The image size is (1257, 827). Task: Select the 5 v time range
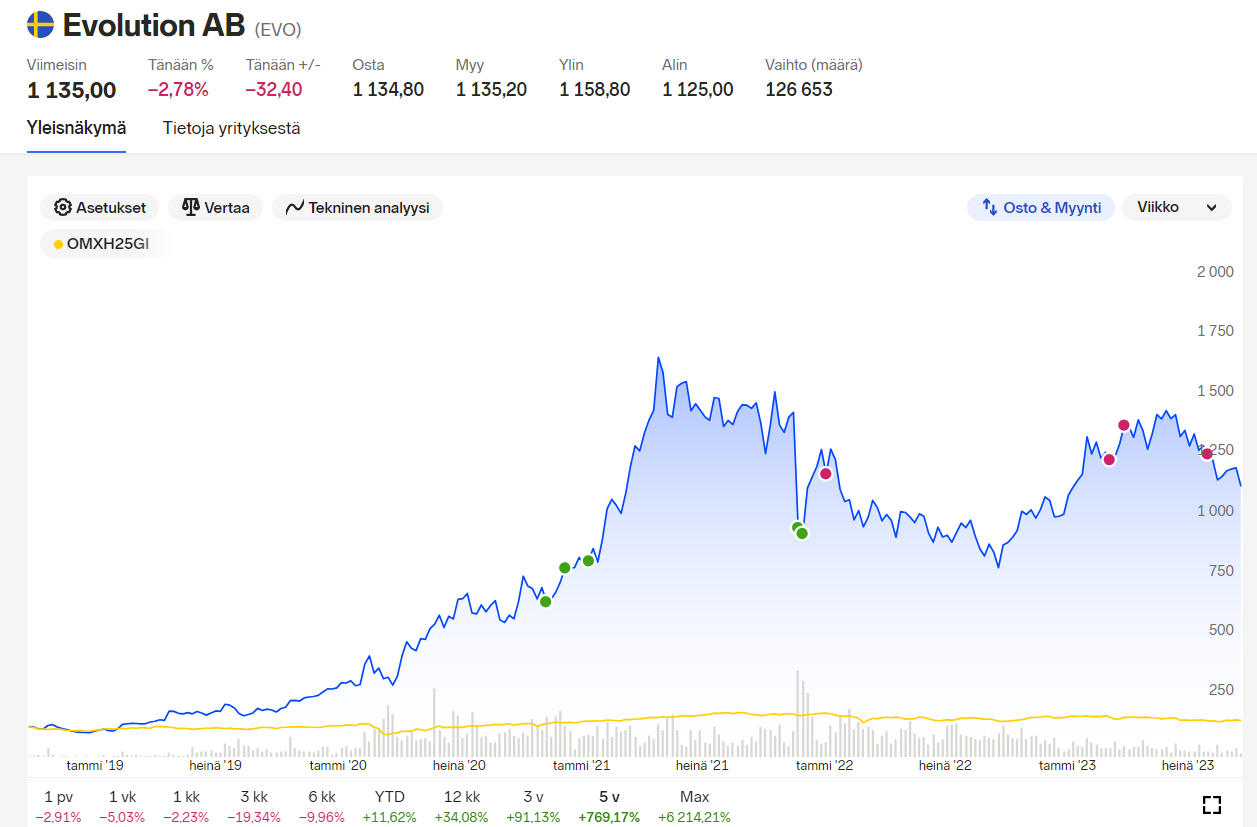[x=609, y=797]
